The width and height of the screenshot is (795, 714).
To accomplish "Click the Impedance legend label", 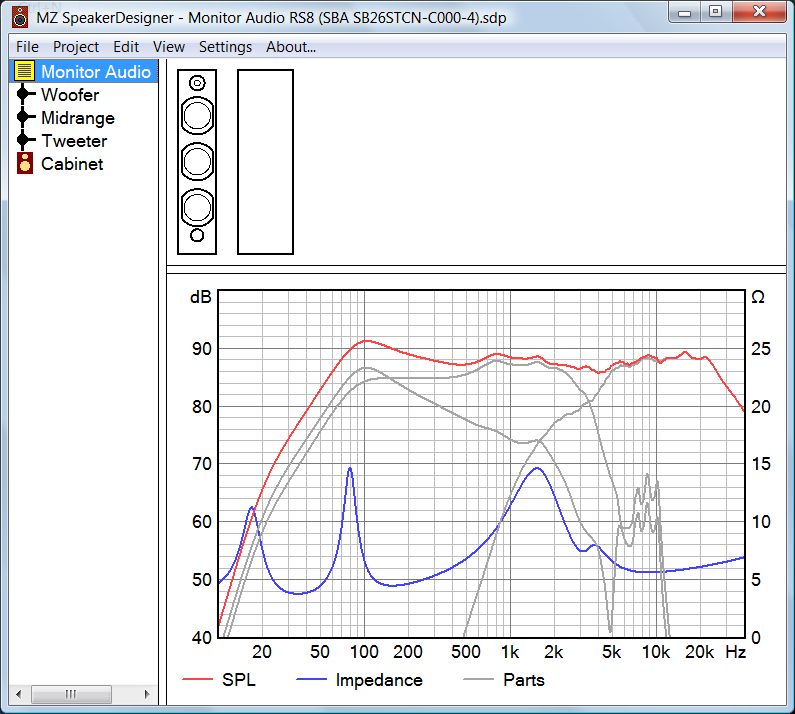I will [x=379, y=680].
